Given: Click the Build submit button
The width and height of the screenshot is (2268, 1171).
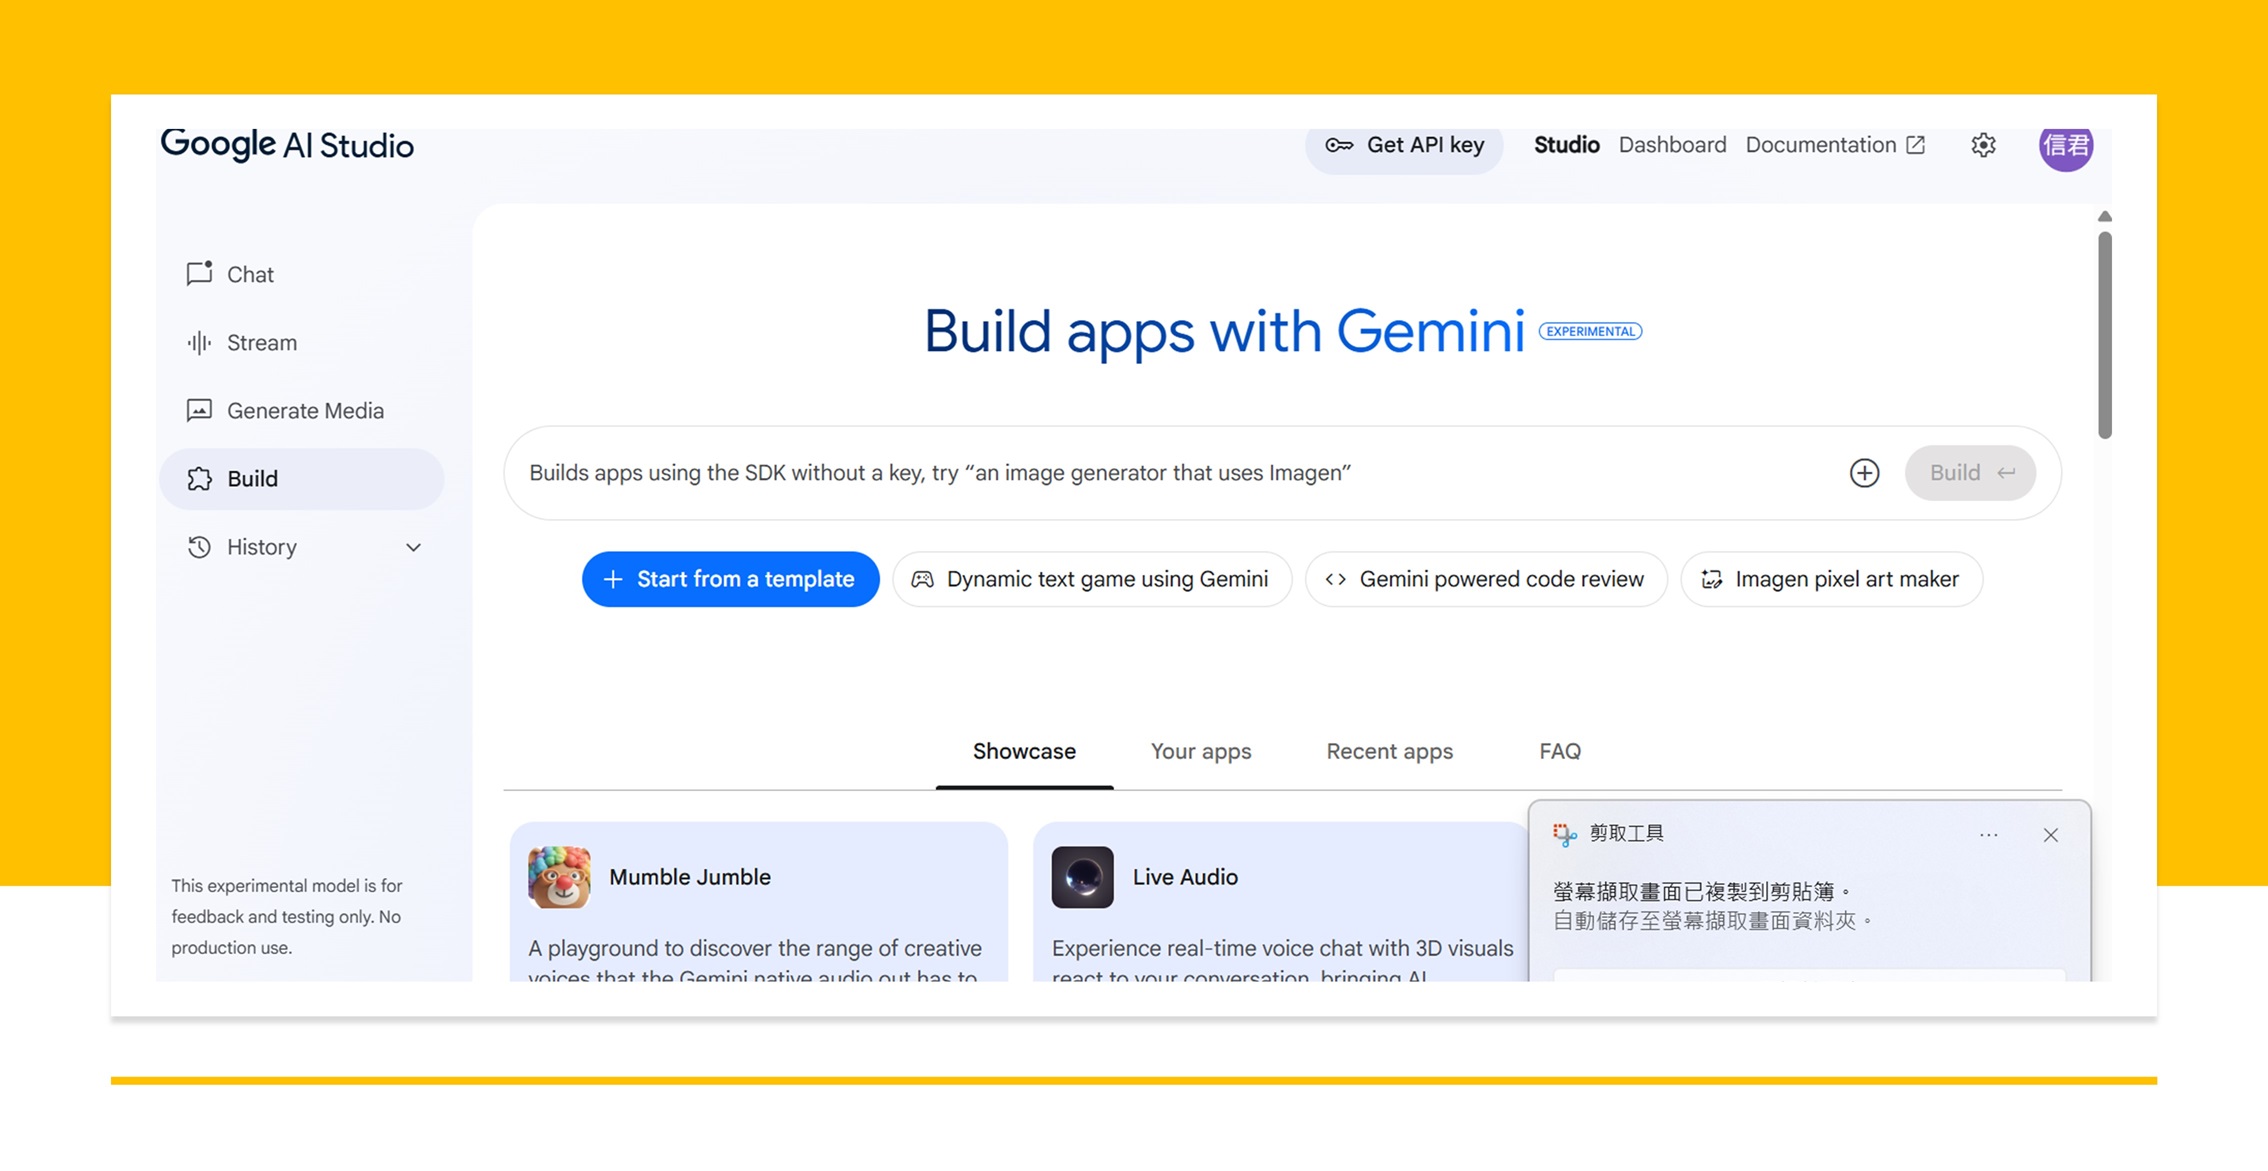Looking at the screenshot, I should [1970, 473].
